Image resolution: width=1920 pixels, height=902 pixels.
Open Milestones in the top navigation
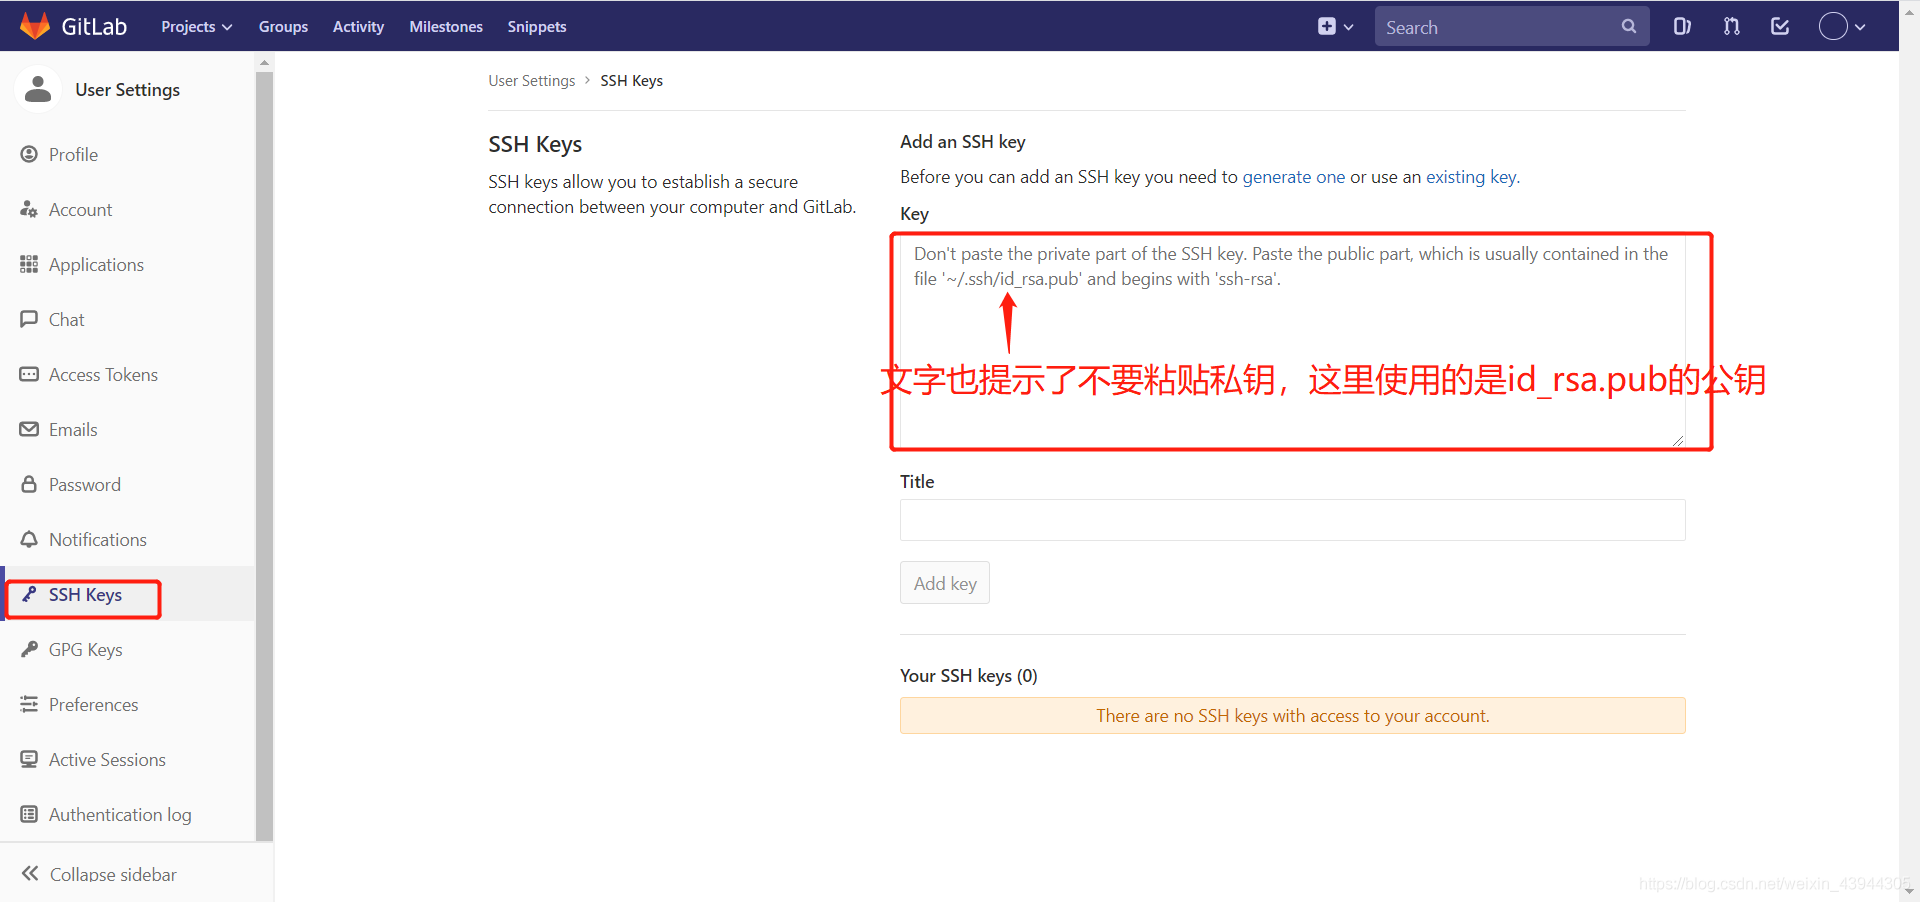click(x=446, y=27)
